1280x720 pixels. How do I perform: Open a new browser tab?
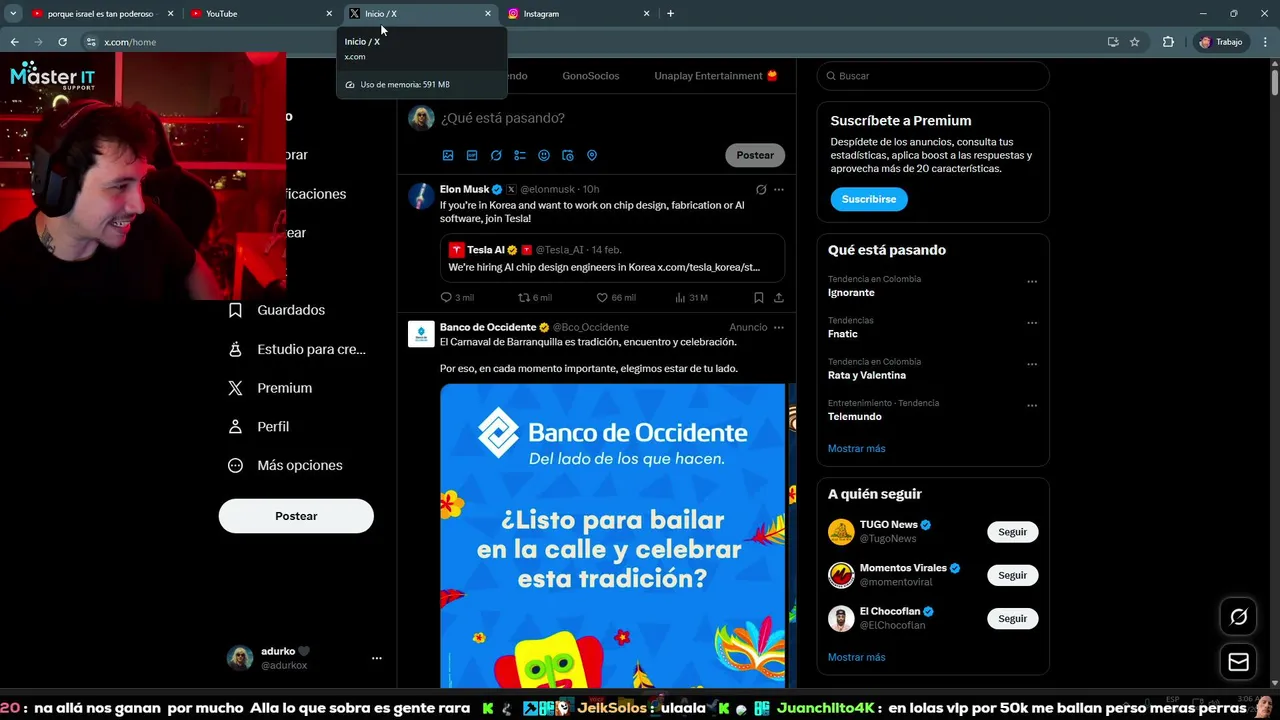670,14
